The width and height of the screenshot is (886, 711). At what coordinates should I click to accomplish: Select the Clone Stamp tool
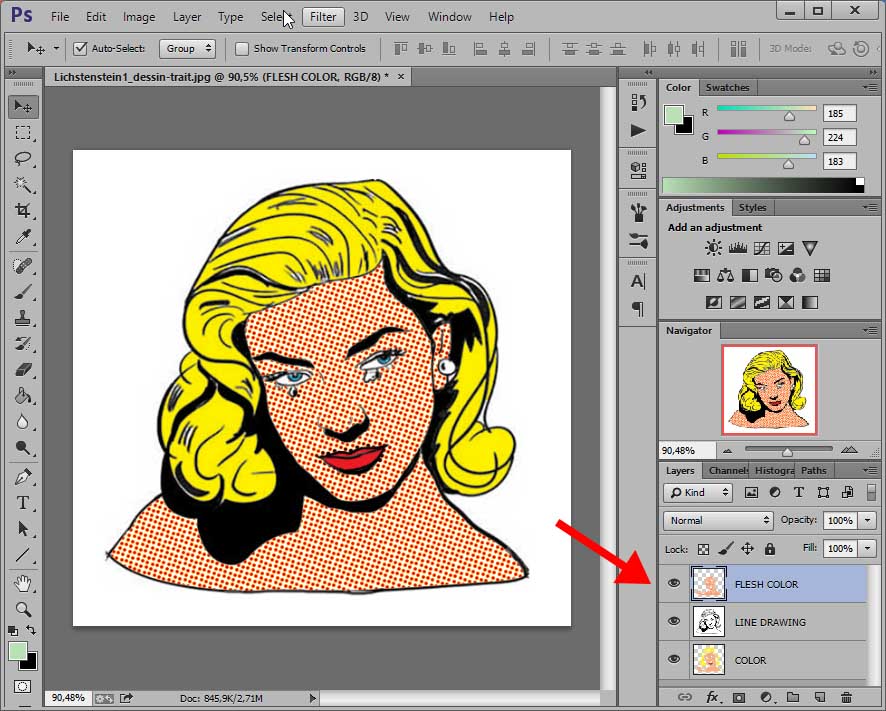coord(23,318)
